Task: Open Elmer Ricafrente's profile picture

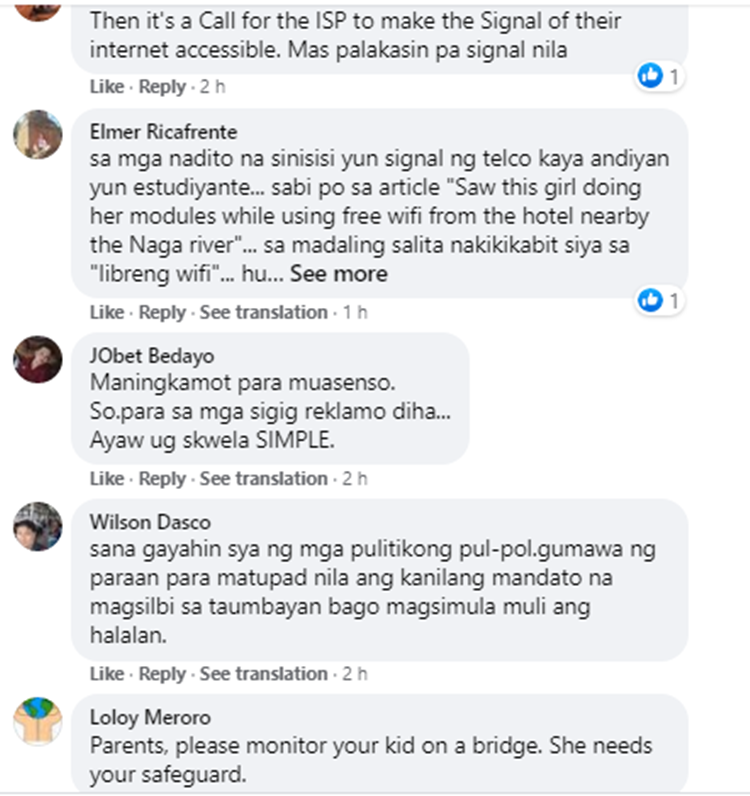Action: [38, 135]
